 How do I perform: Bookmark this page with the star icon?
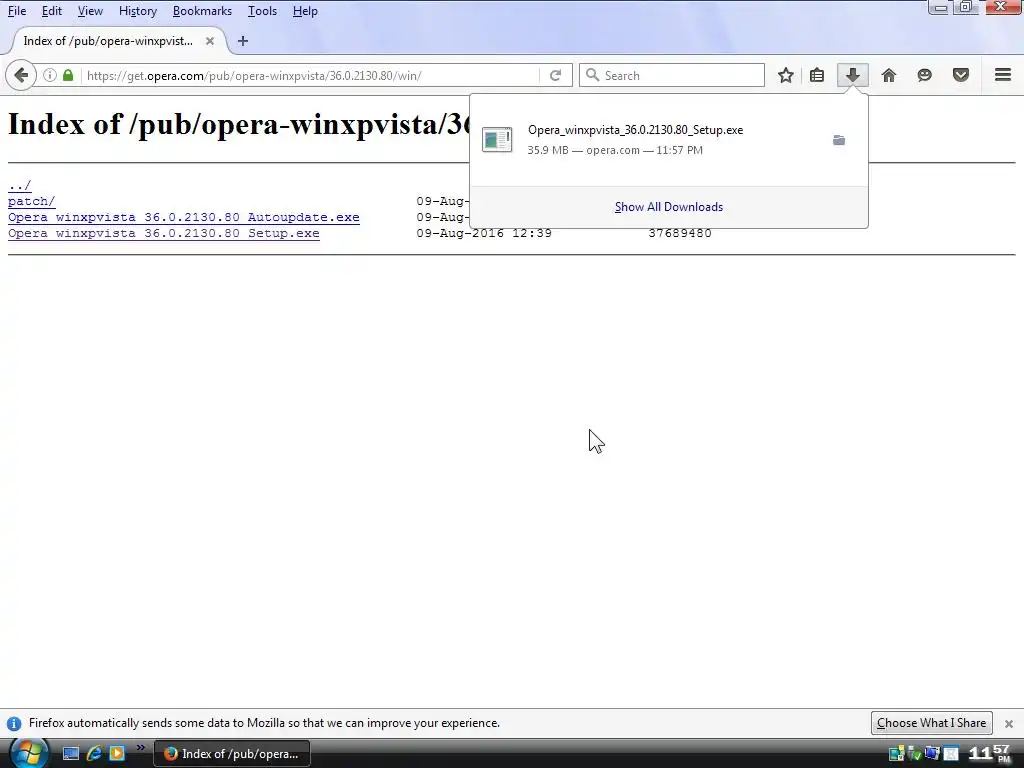click(x=786, y=75)
